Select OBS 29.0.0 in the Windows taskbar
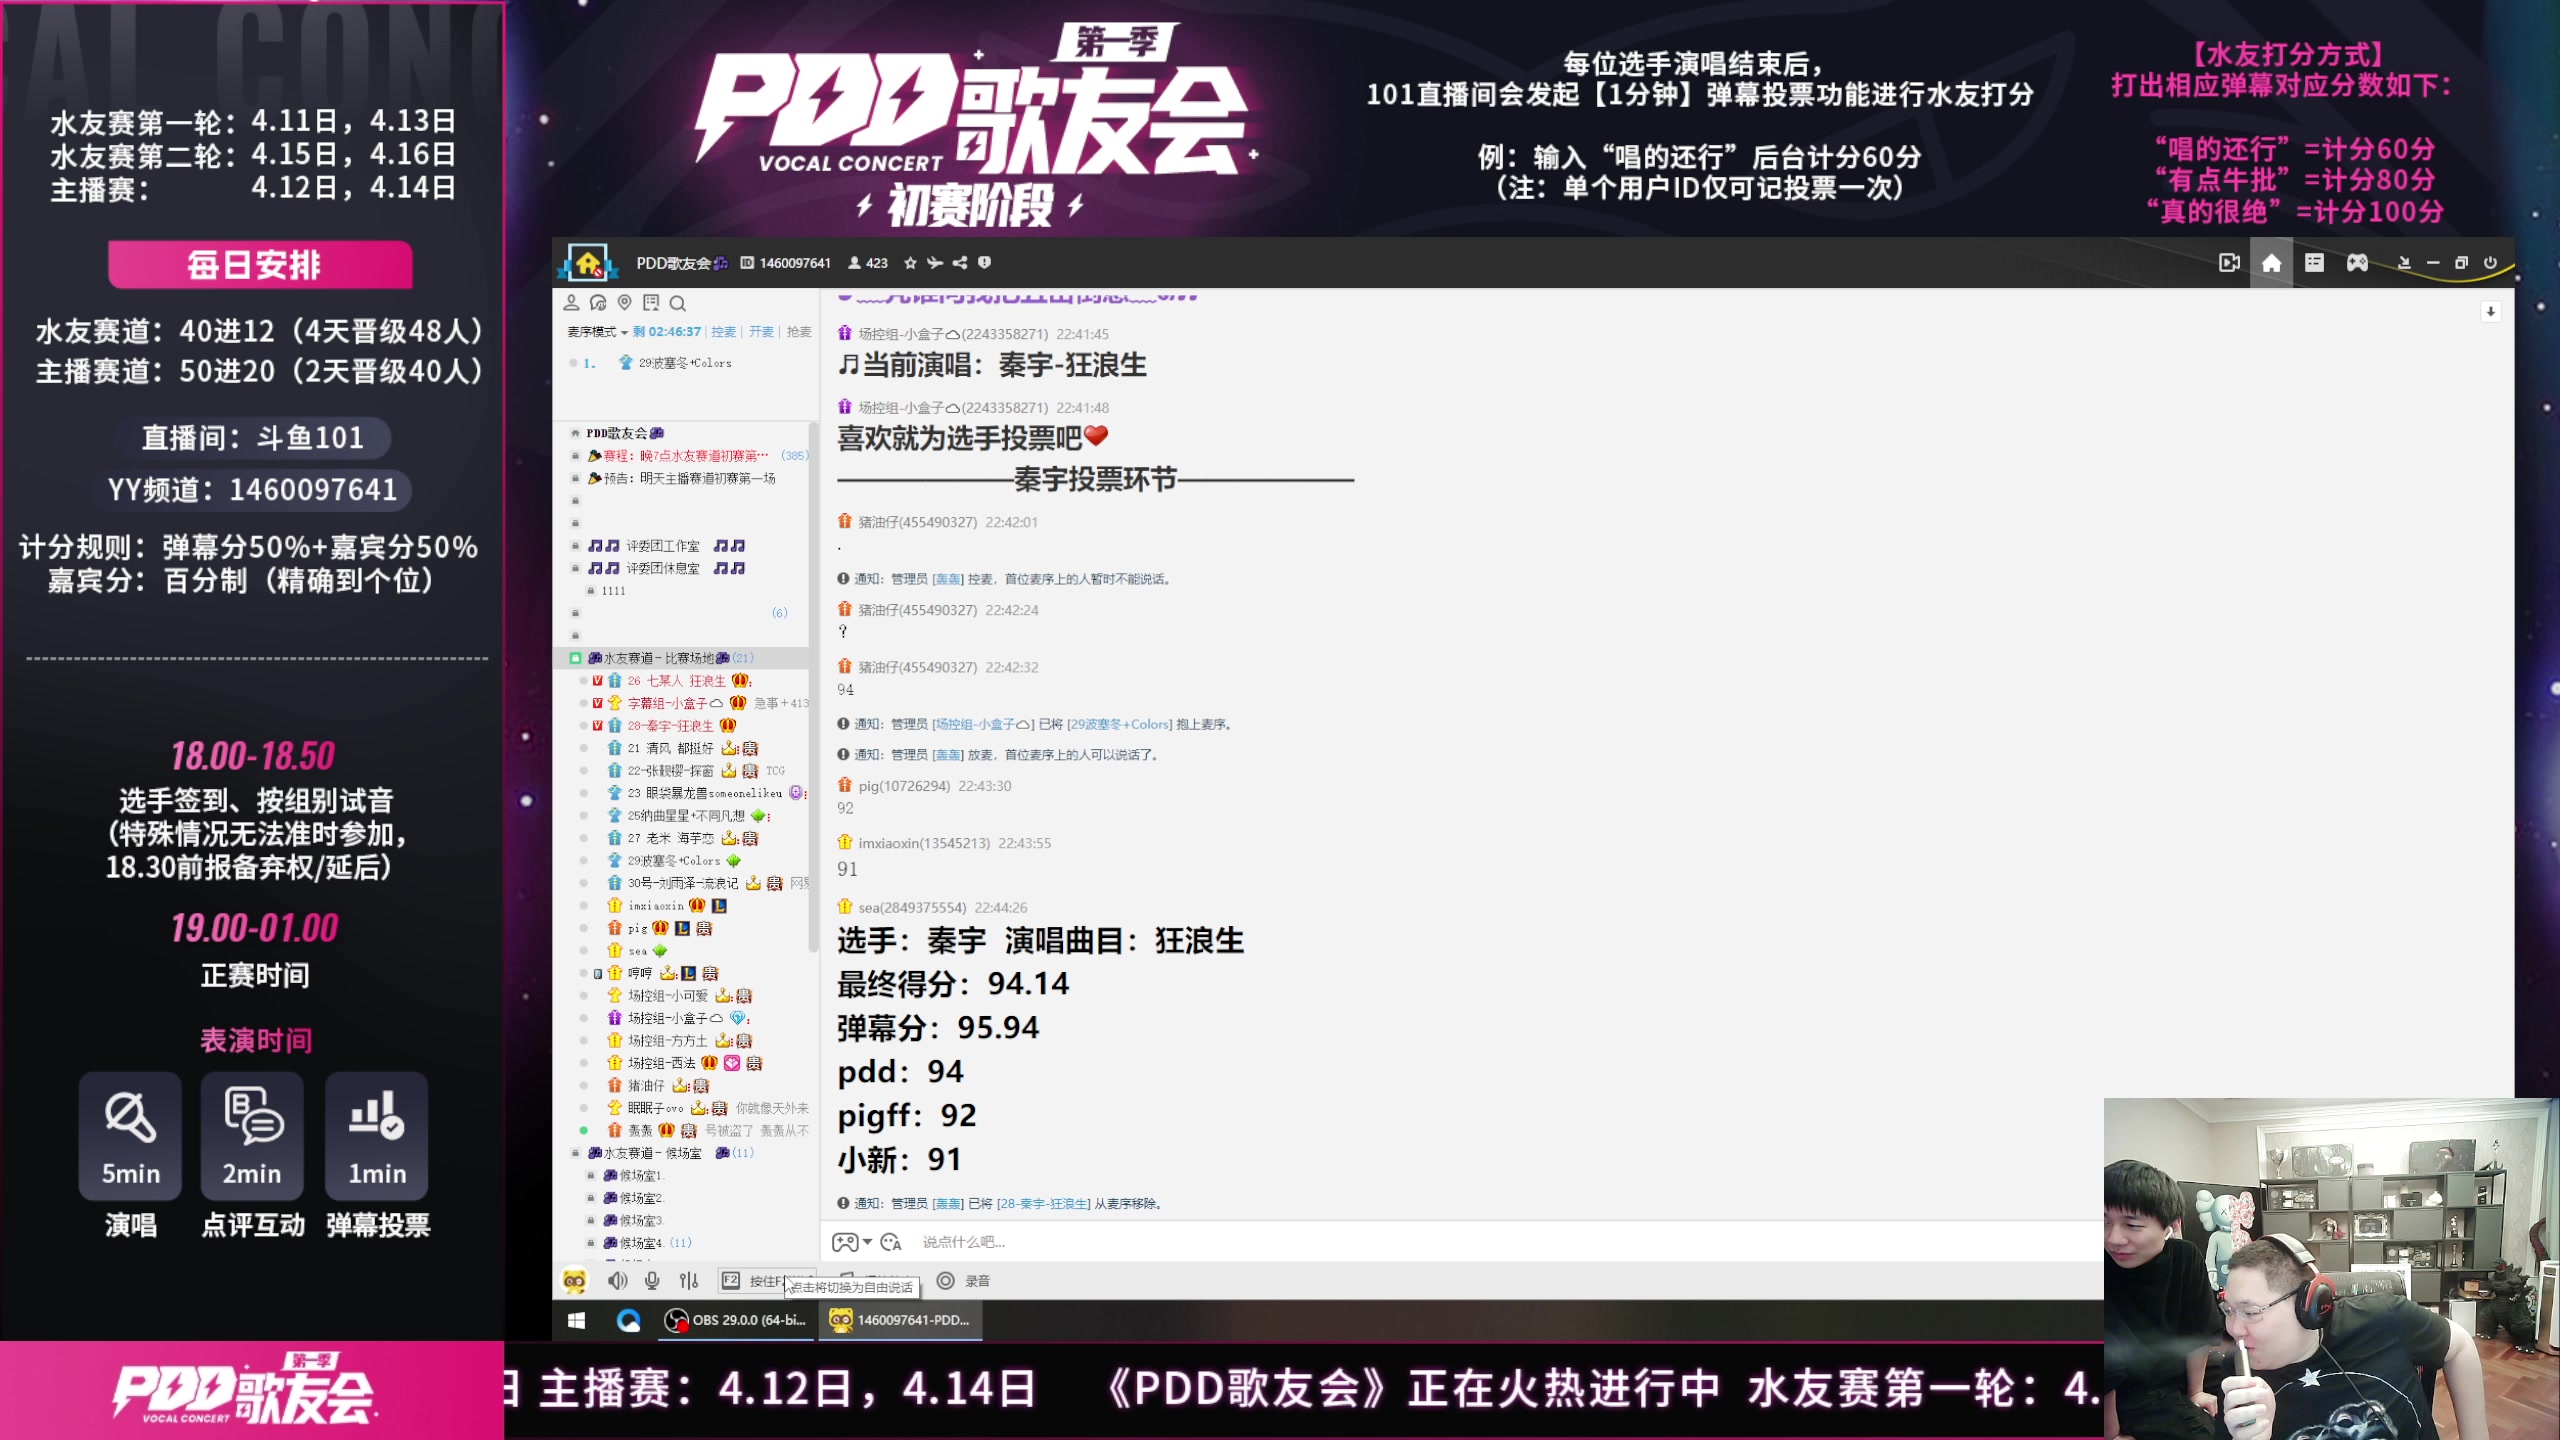This screenshot has height=1440, width=2560. click(737, 1320)
